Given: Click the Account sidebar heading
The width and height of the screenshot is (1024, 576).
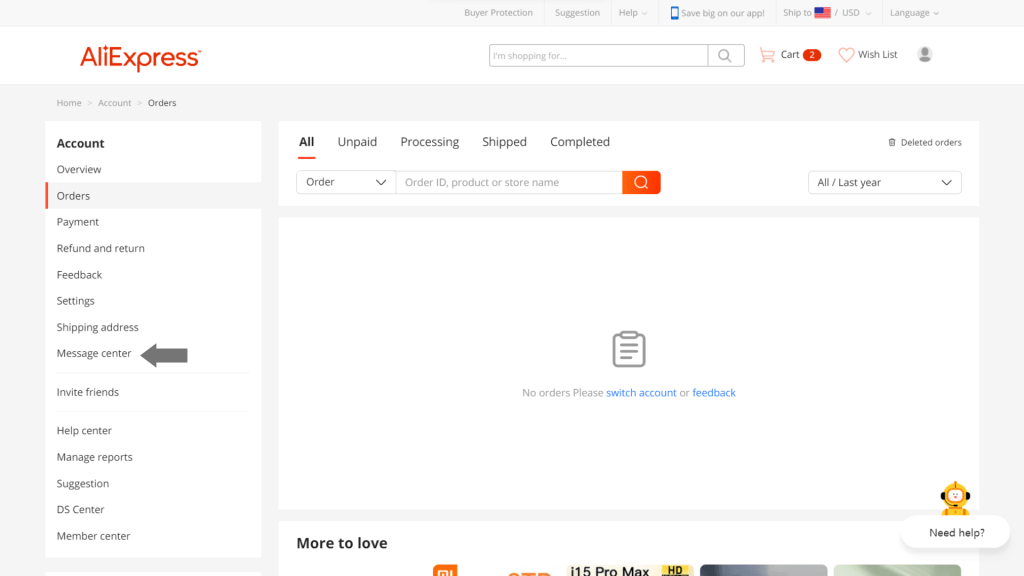Looking at the screenshot, I should tap(80, 143).
